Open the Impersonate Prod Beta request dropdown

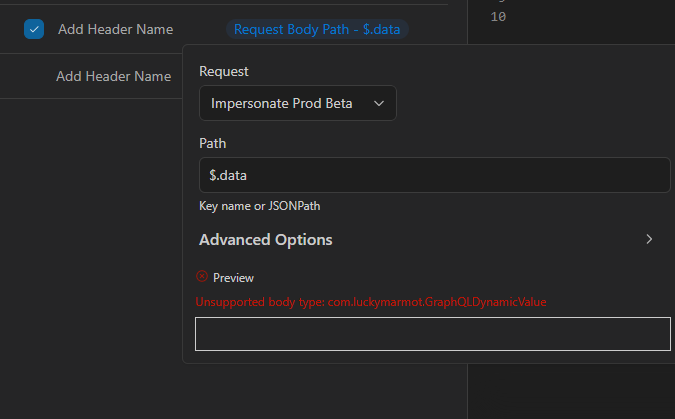point(297,103)
